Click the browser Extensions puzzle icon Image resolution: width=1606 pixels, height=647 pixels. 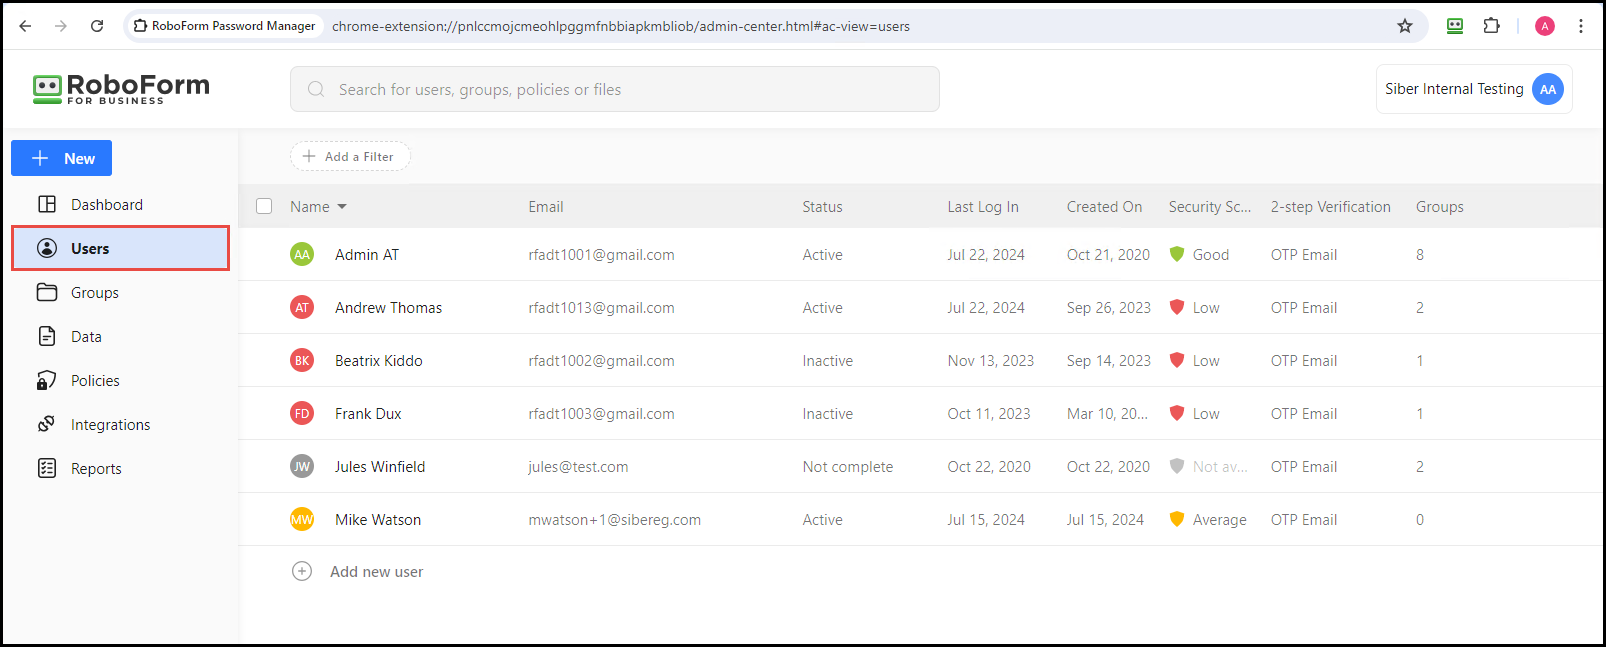tap(1491, 26)
